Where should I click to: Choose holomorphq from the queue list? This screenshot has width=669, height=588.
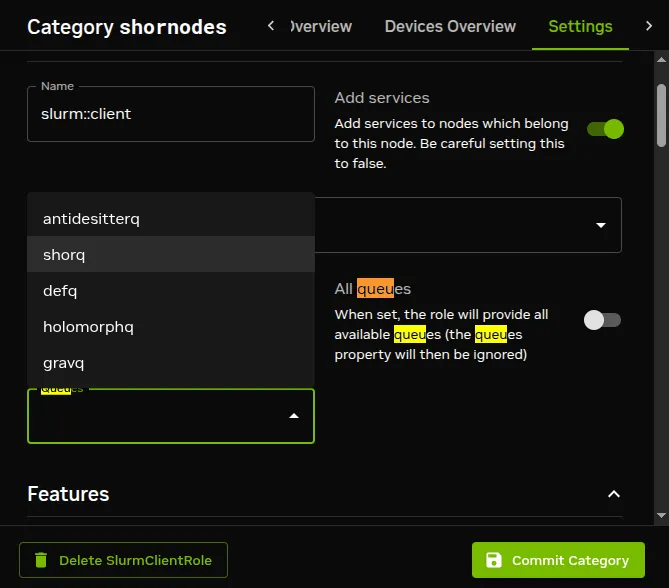(171, 327)
